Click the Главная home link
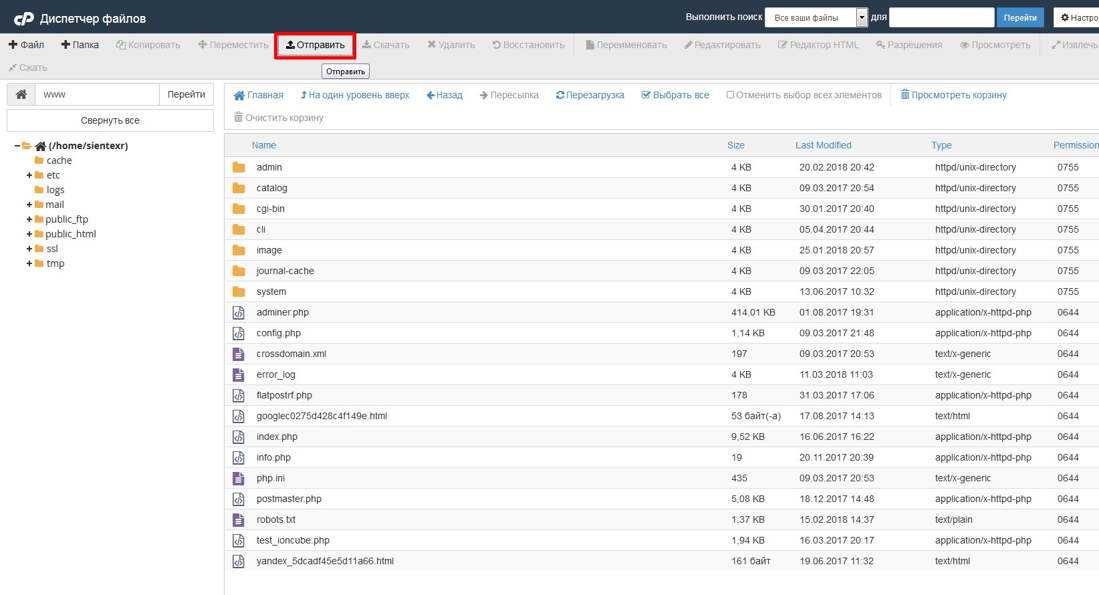The image size is (1099, 595). pyautogui.click(x=258, y=95)
